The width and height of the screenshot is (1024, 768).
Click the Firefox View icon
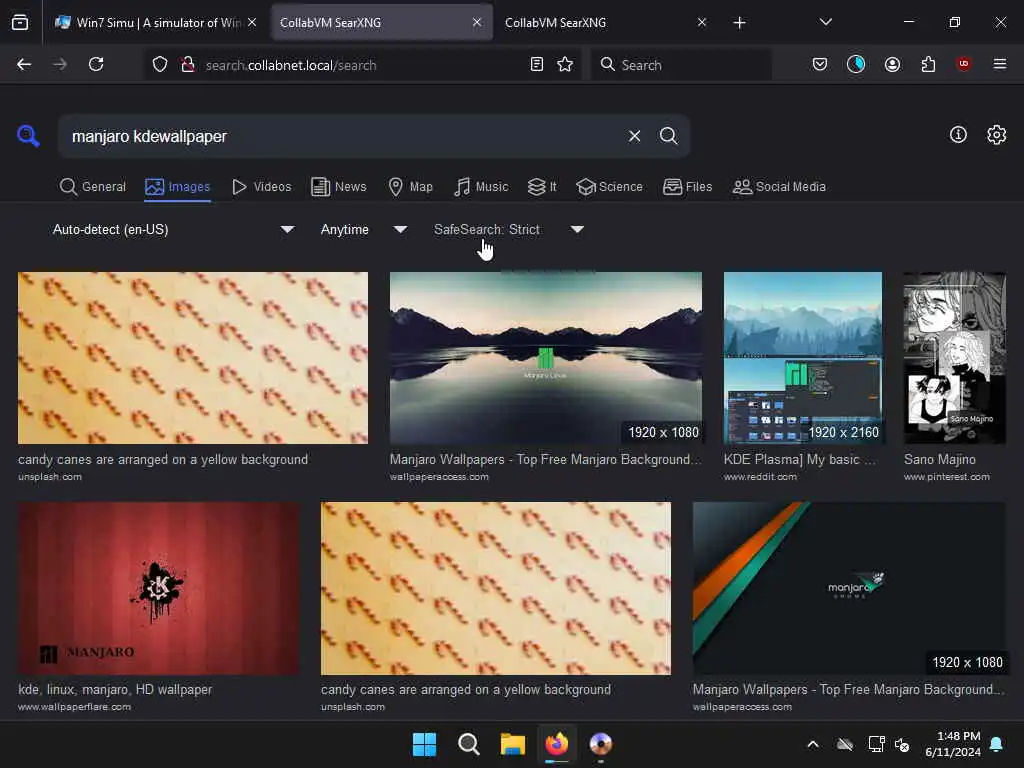click(20, 23)
